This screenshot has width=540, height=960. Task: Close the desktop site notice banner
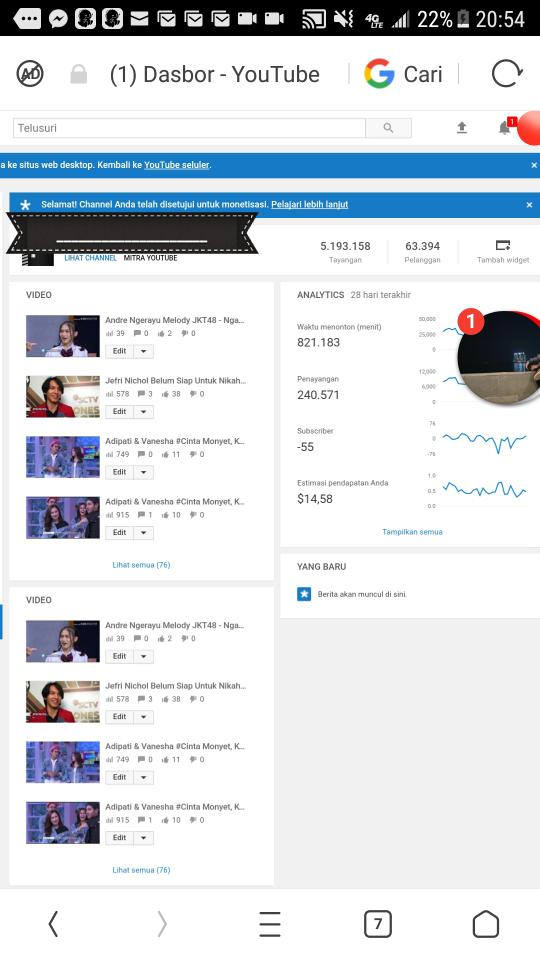[534, 165]
